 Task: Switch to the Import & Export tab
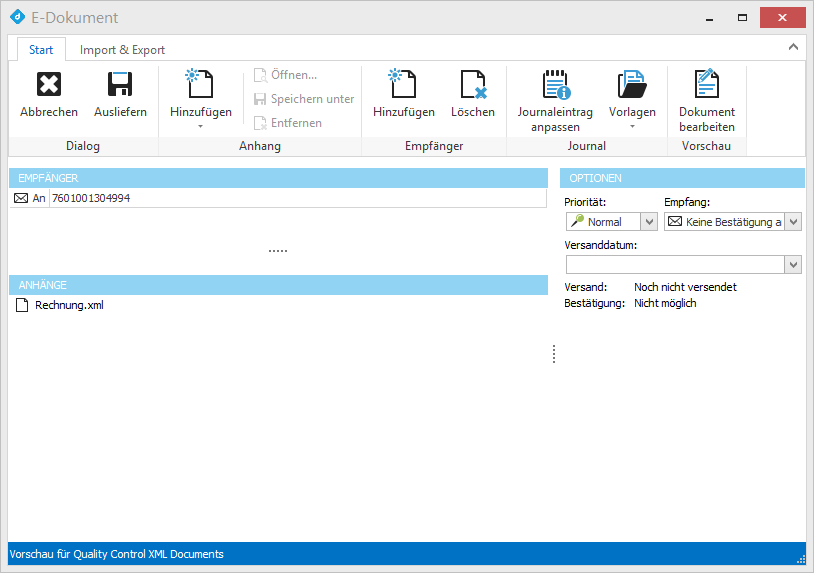click(x=122, y=50)
